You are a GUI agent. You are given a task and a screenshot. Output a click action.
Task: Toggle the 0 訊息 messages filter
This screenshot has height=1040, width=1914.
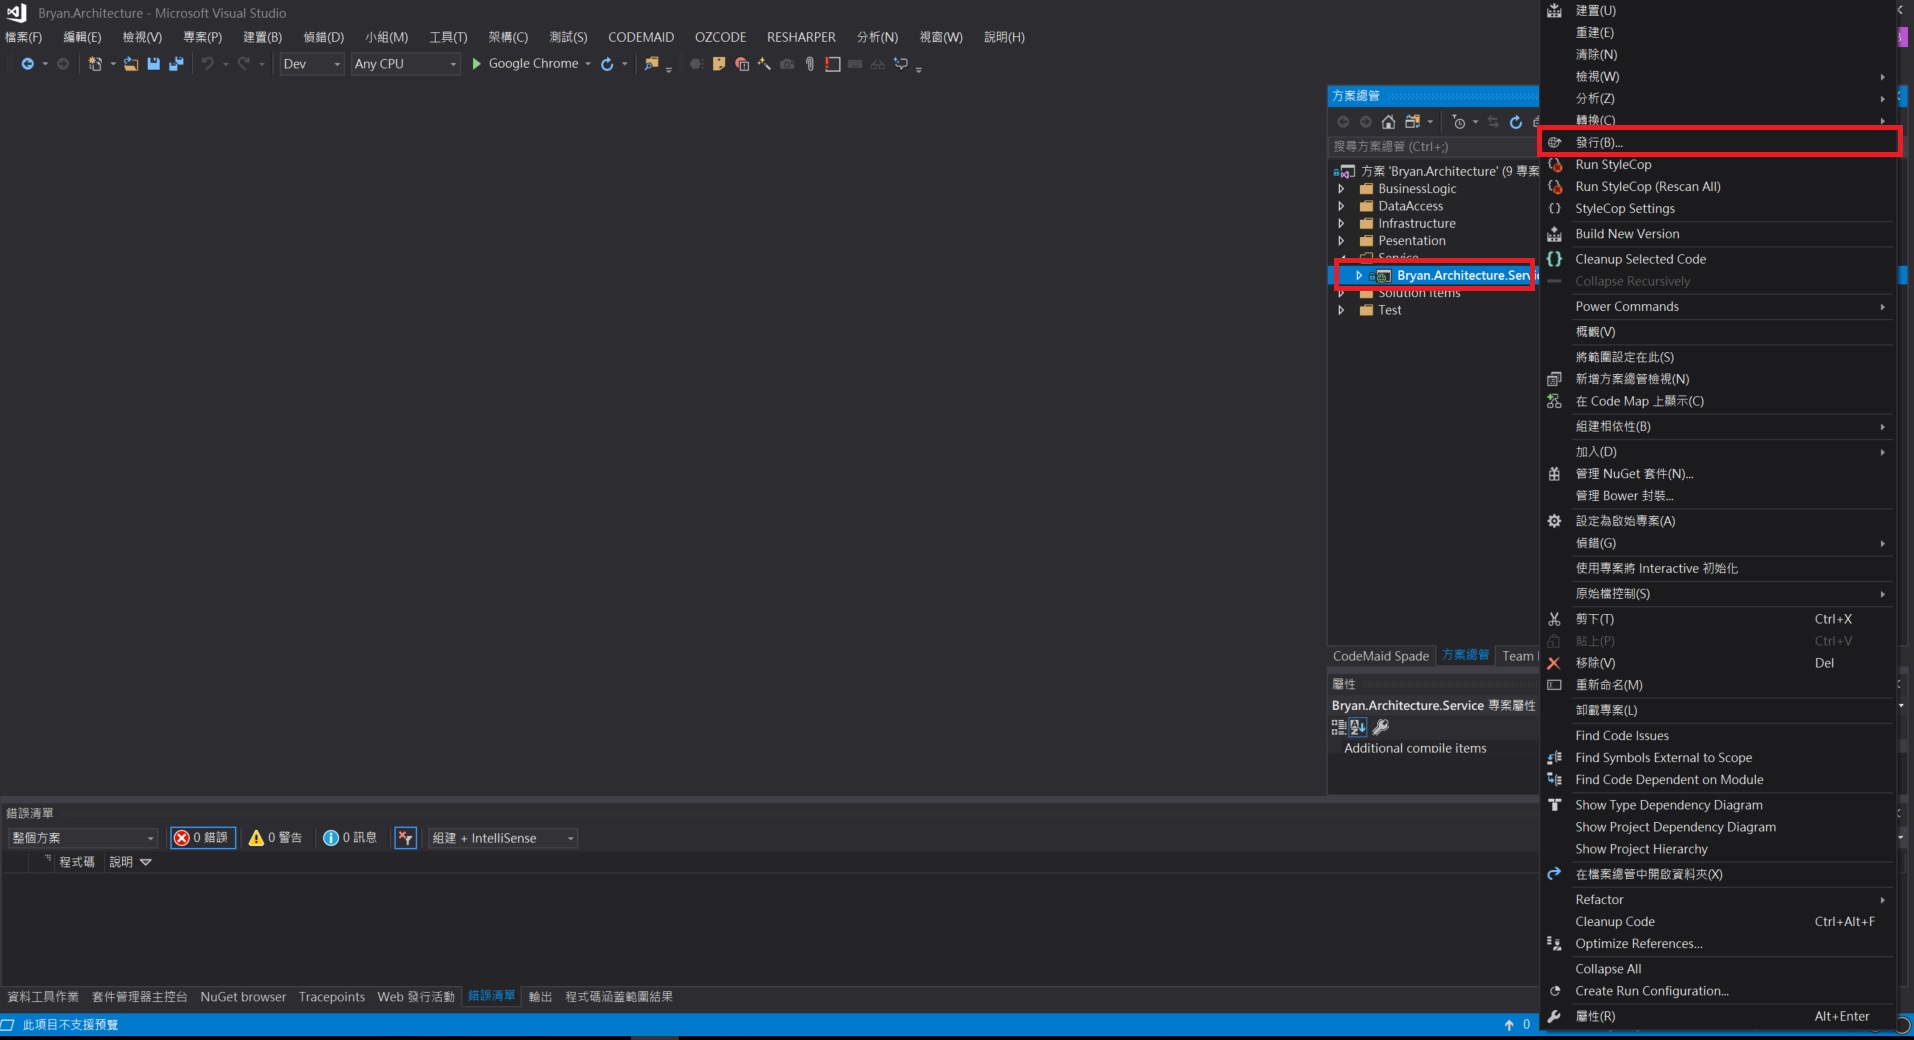pyautogui.click(x=350, y=838)
